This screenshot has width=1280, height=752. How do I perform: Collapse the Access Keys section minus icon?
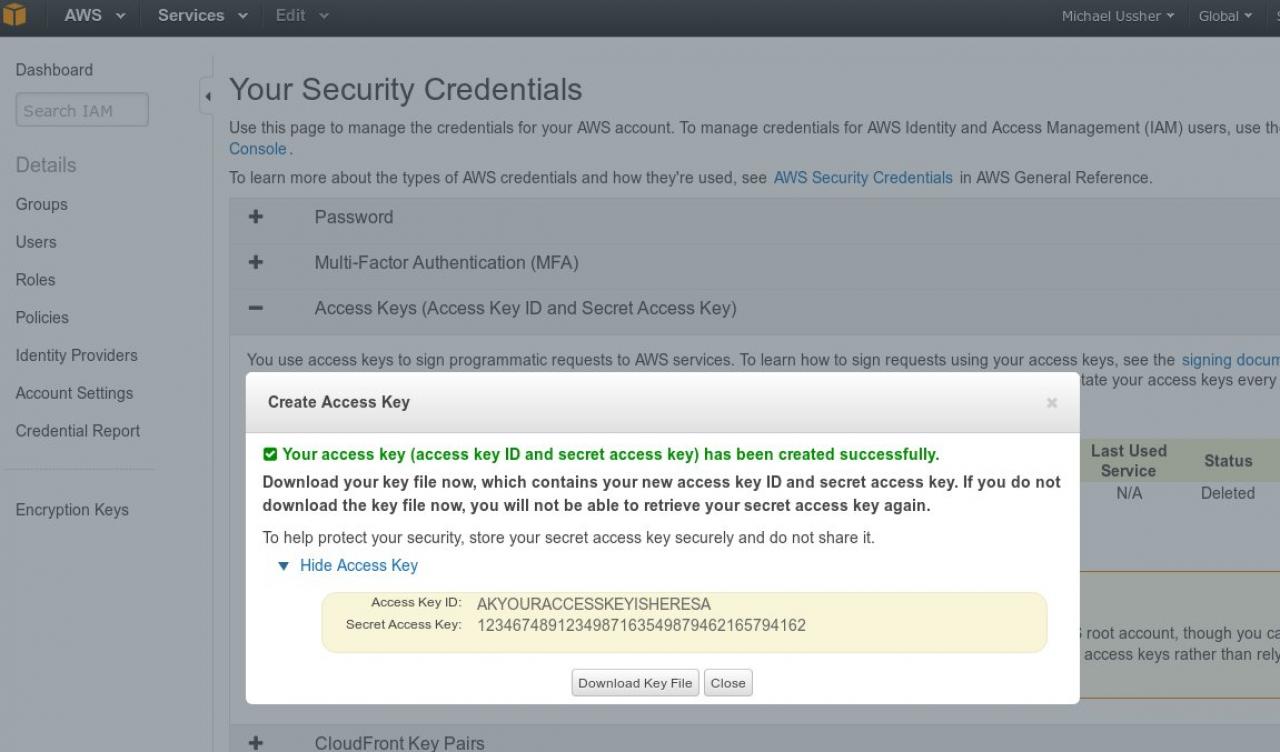[256, 308]
